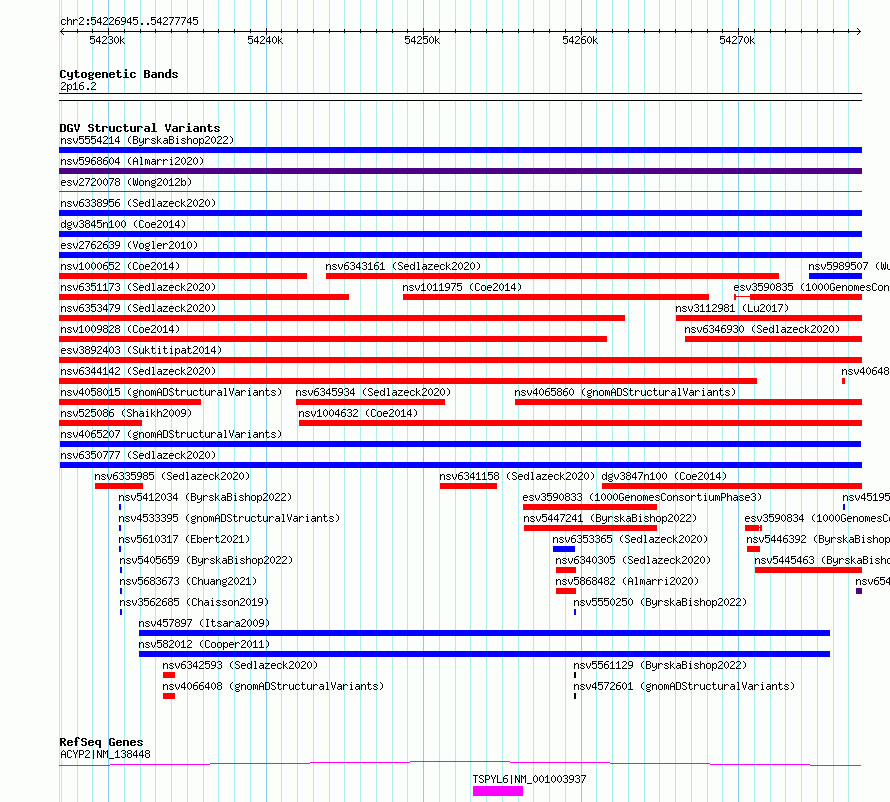Open nsv5683673 (Chuang2021) label
890x802 pixels.
[x=188, y=581]
